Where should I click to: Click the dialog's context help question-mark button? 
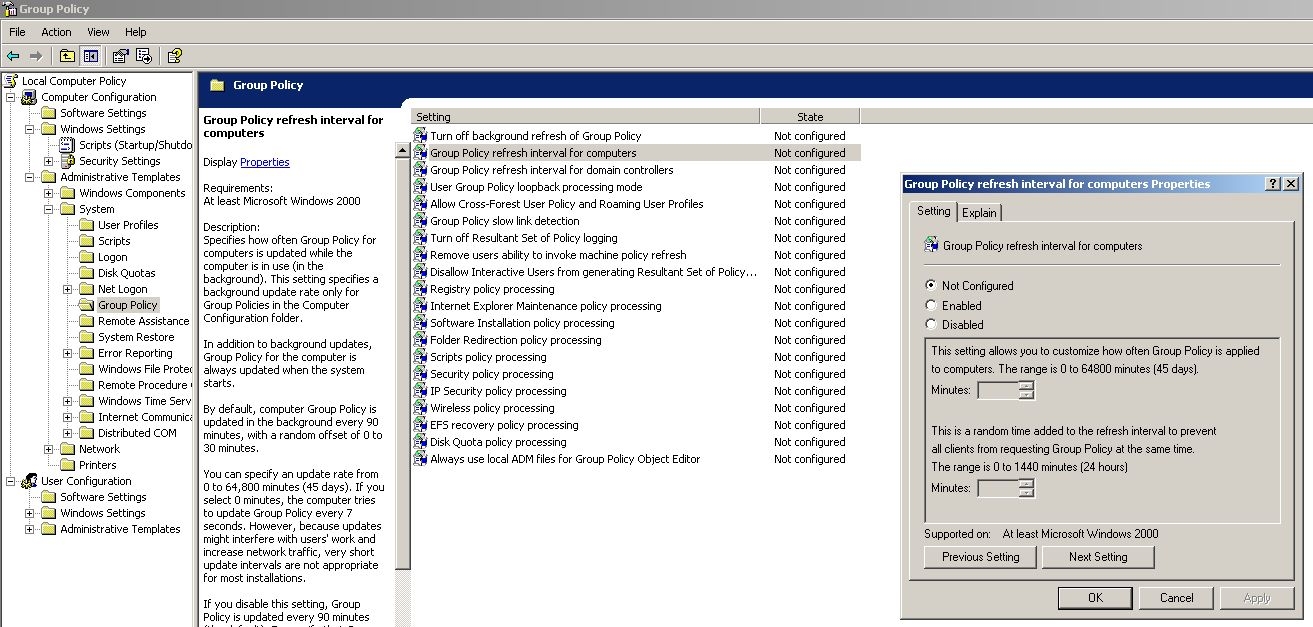(1273, 184)
